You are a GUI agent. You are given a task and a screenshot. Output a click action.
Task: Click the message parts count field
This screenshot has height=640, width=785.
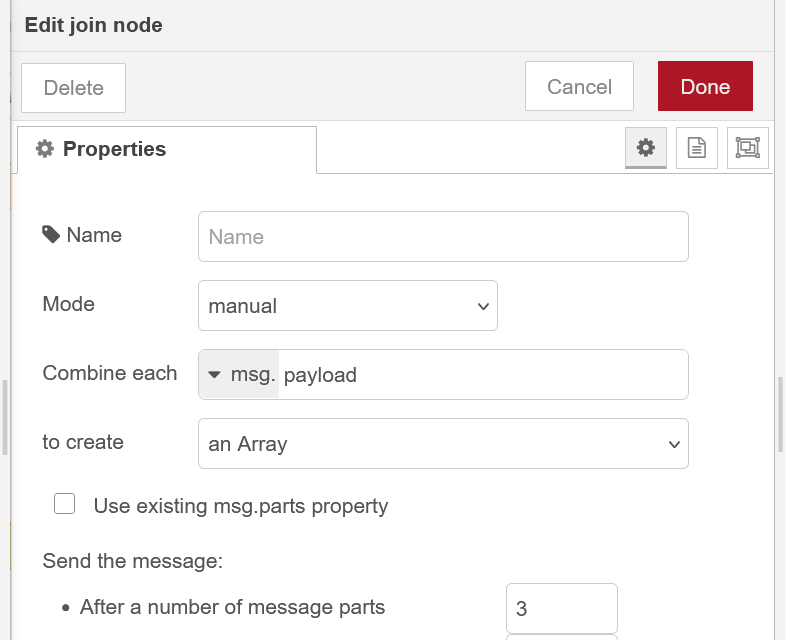pos(561,608)
